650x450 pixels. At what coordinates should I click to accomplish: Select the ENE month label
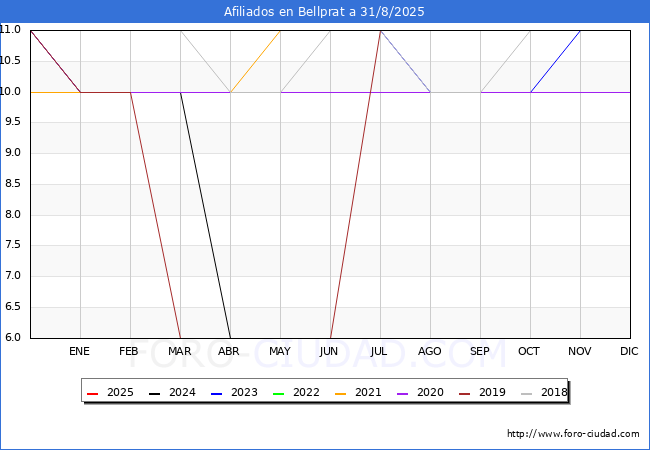click(x=79, y=351)
